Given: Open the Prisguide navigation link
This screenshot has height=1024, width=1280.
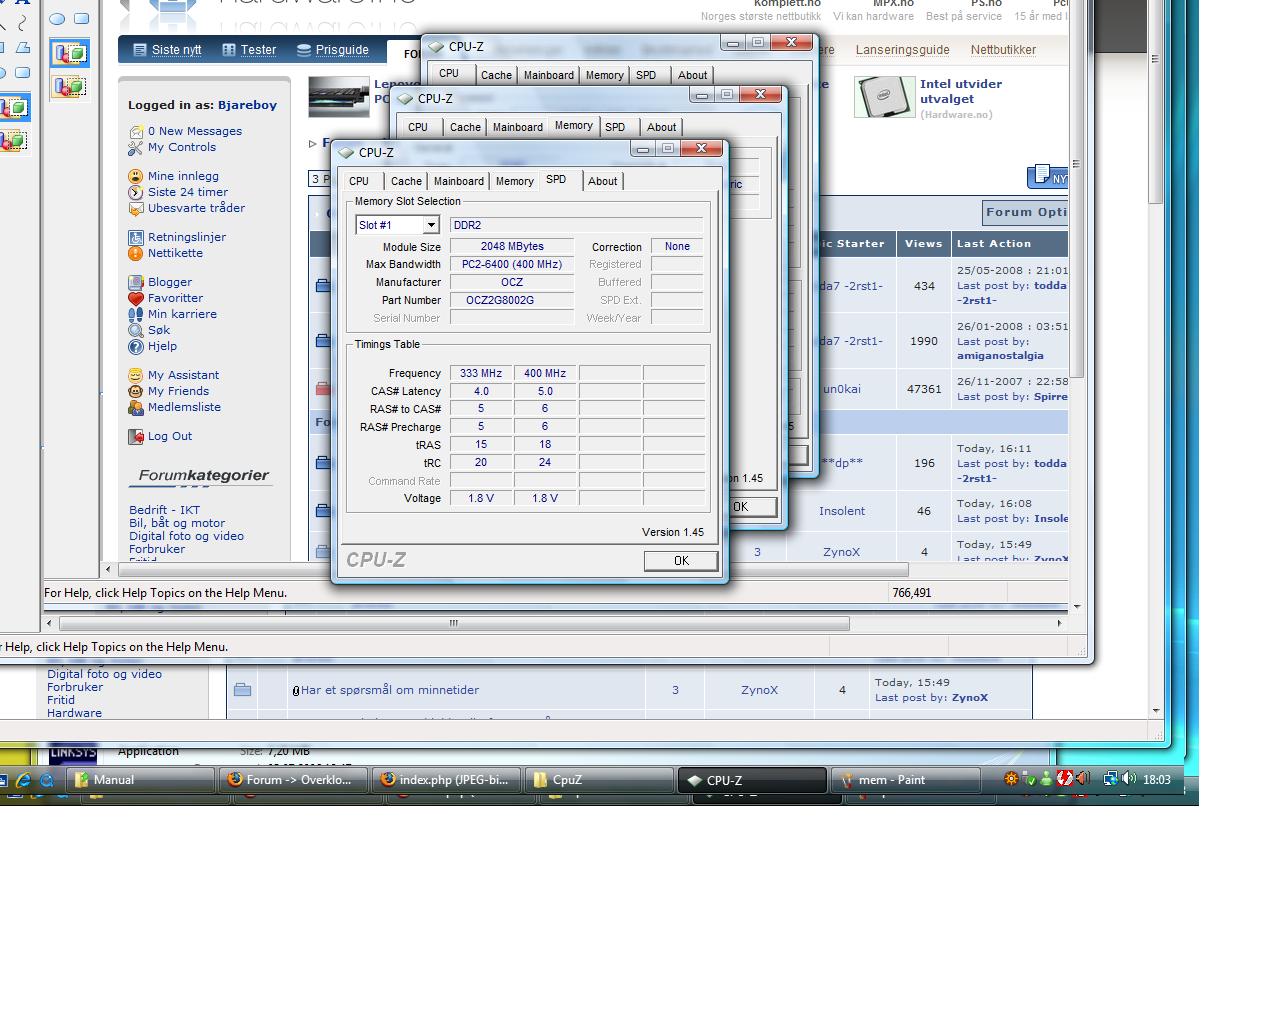Looking at the screenshot, I should (342, 50).
